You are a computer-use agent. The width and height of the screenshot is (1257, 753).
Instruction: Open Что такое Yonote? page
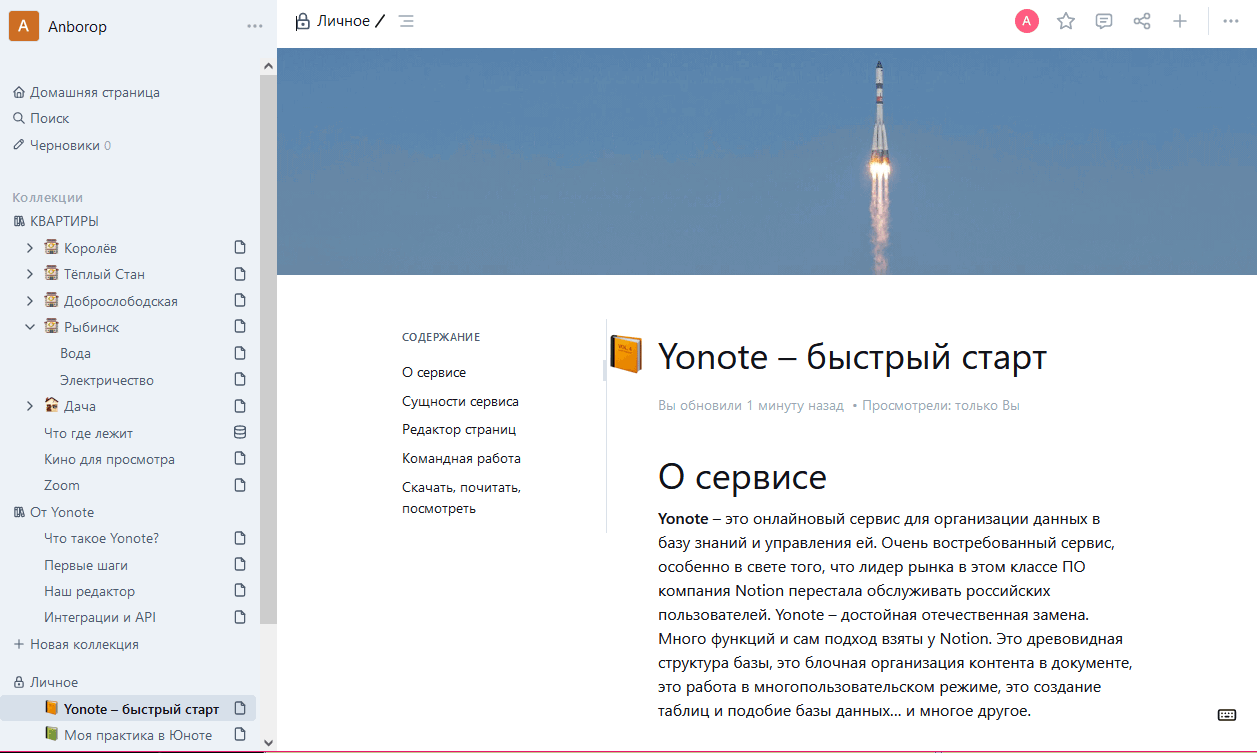(x=101, y=538)
